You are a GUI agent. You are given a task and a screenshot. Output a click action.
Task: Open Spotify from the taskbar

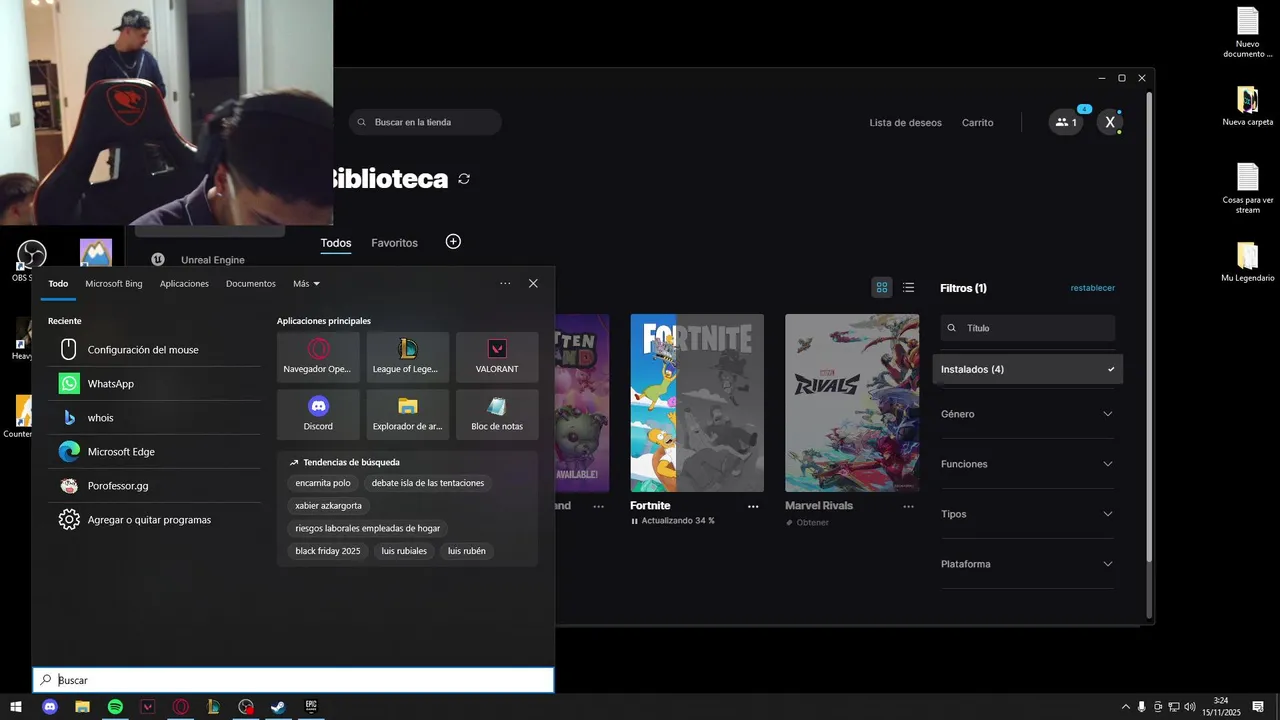115,707
